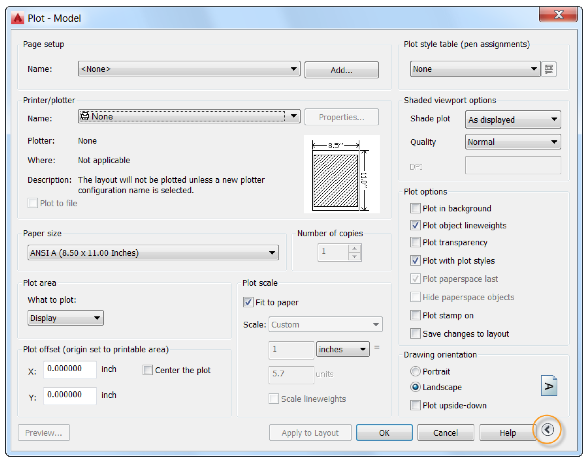Increase number of copies with up arrow
The image size is (586, 463).
[354, 248]
